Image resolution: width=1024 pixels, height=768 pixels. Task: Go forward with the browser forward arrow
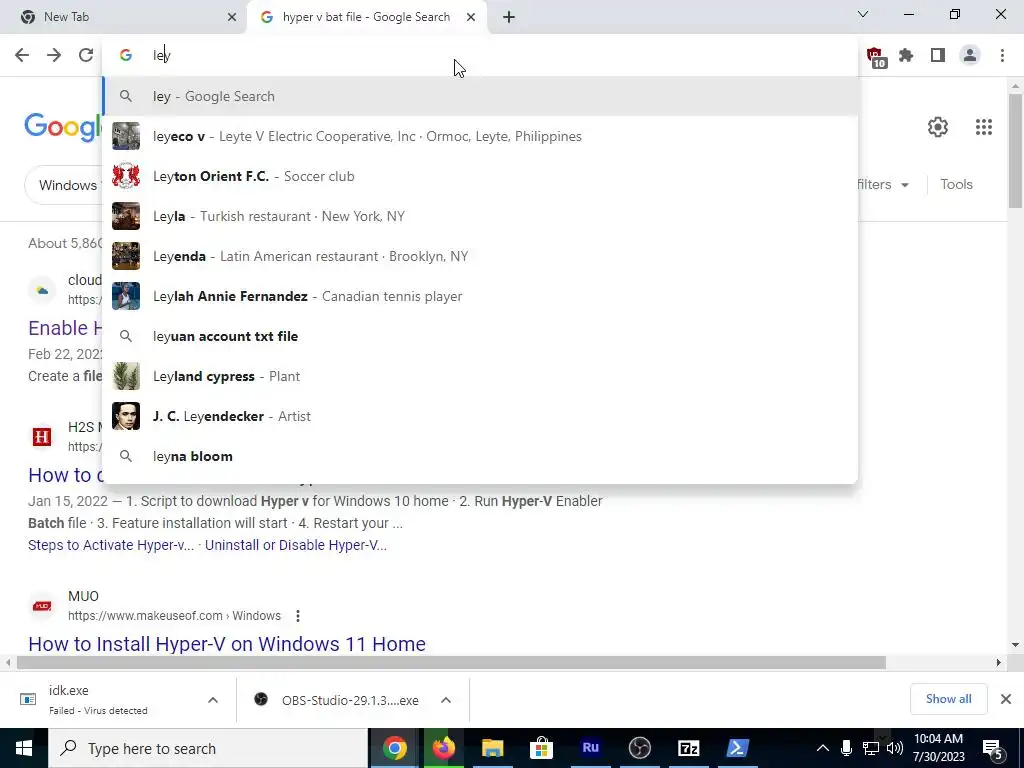click(54, 56)
